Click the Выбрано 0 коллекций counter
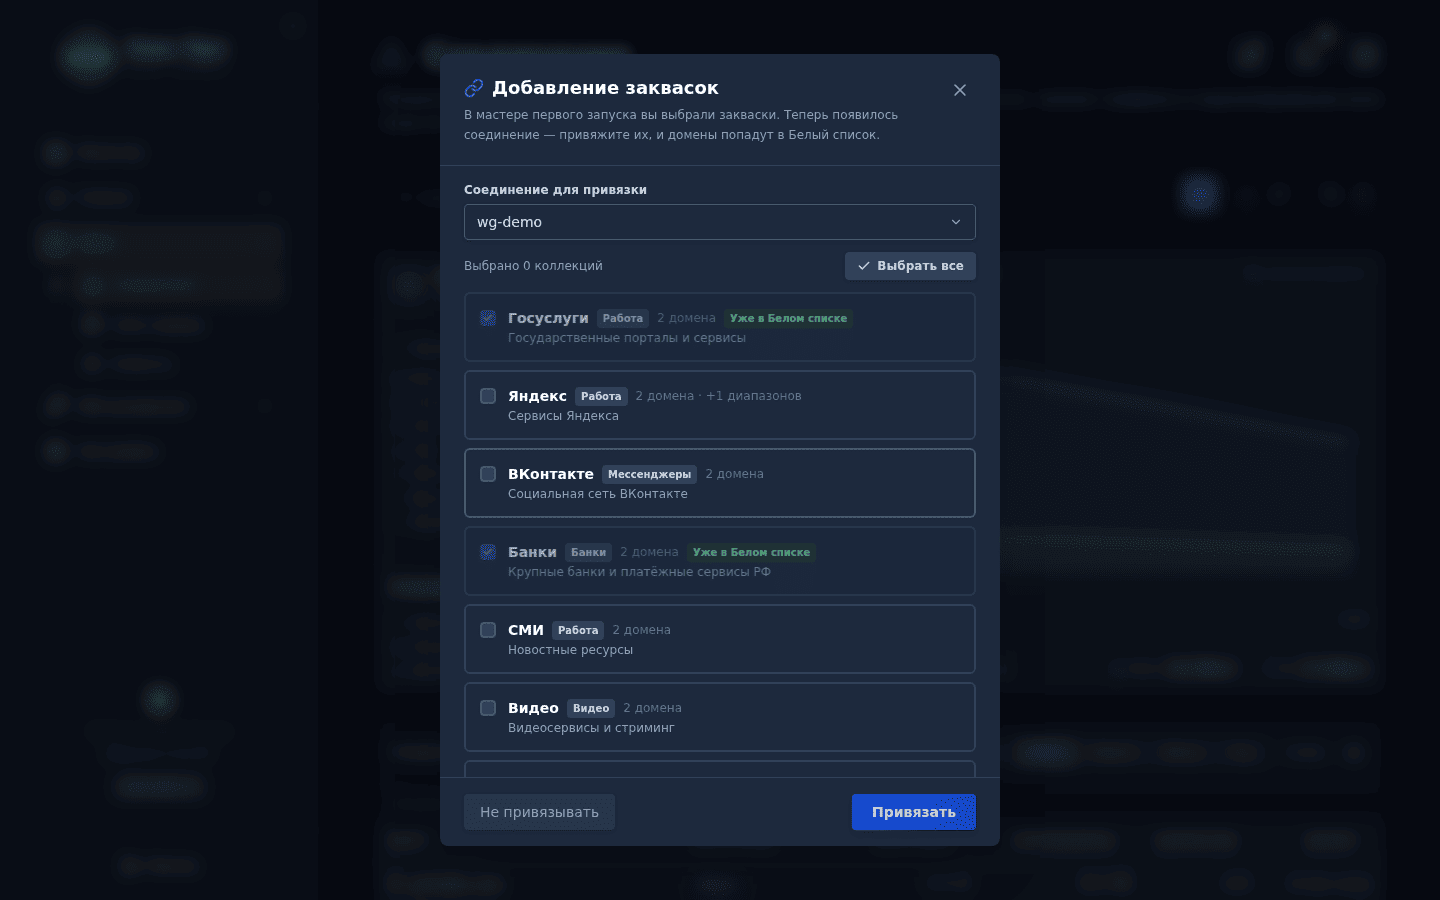The height and width of the screenshot is (900, 1440). (x=533, y=266)
